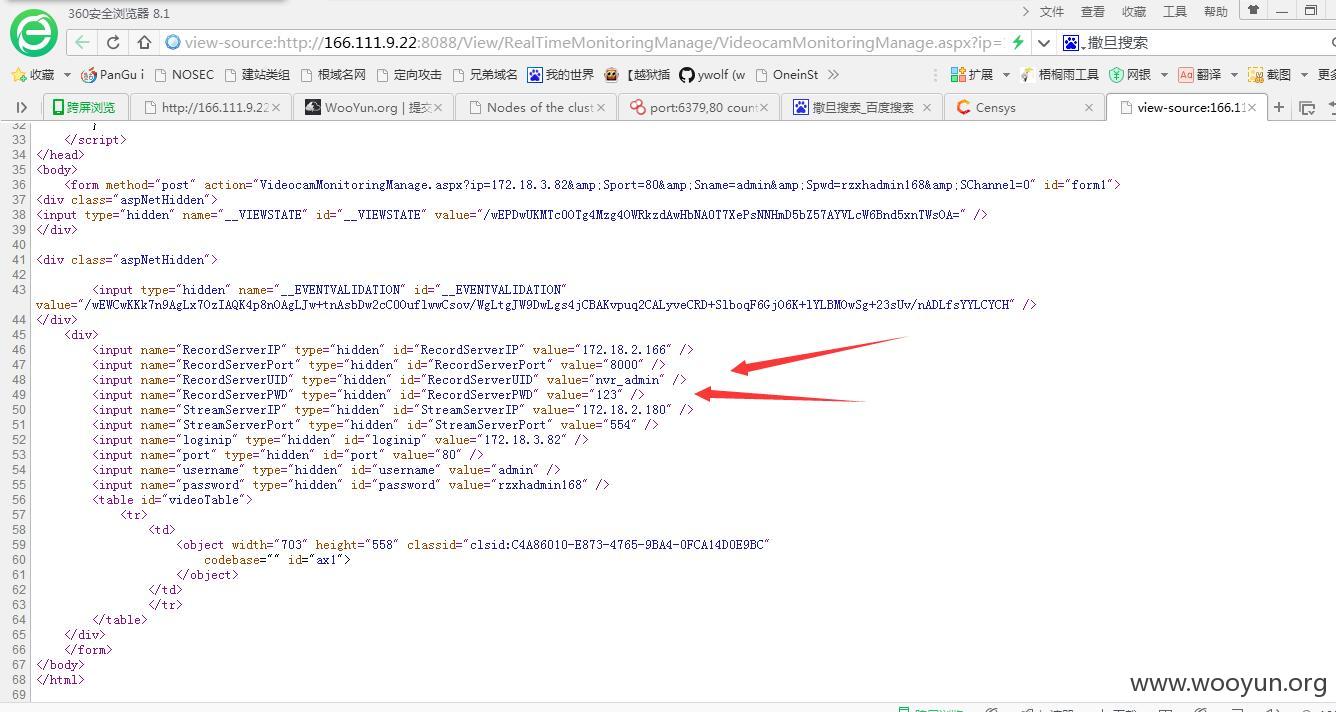
Task: Close the Censys tab
Action: 1089,107
